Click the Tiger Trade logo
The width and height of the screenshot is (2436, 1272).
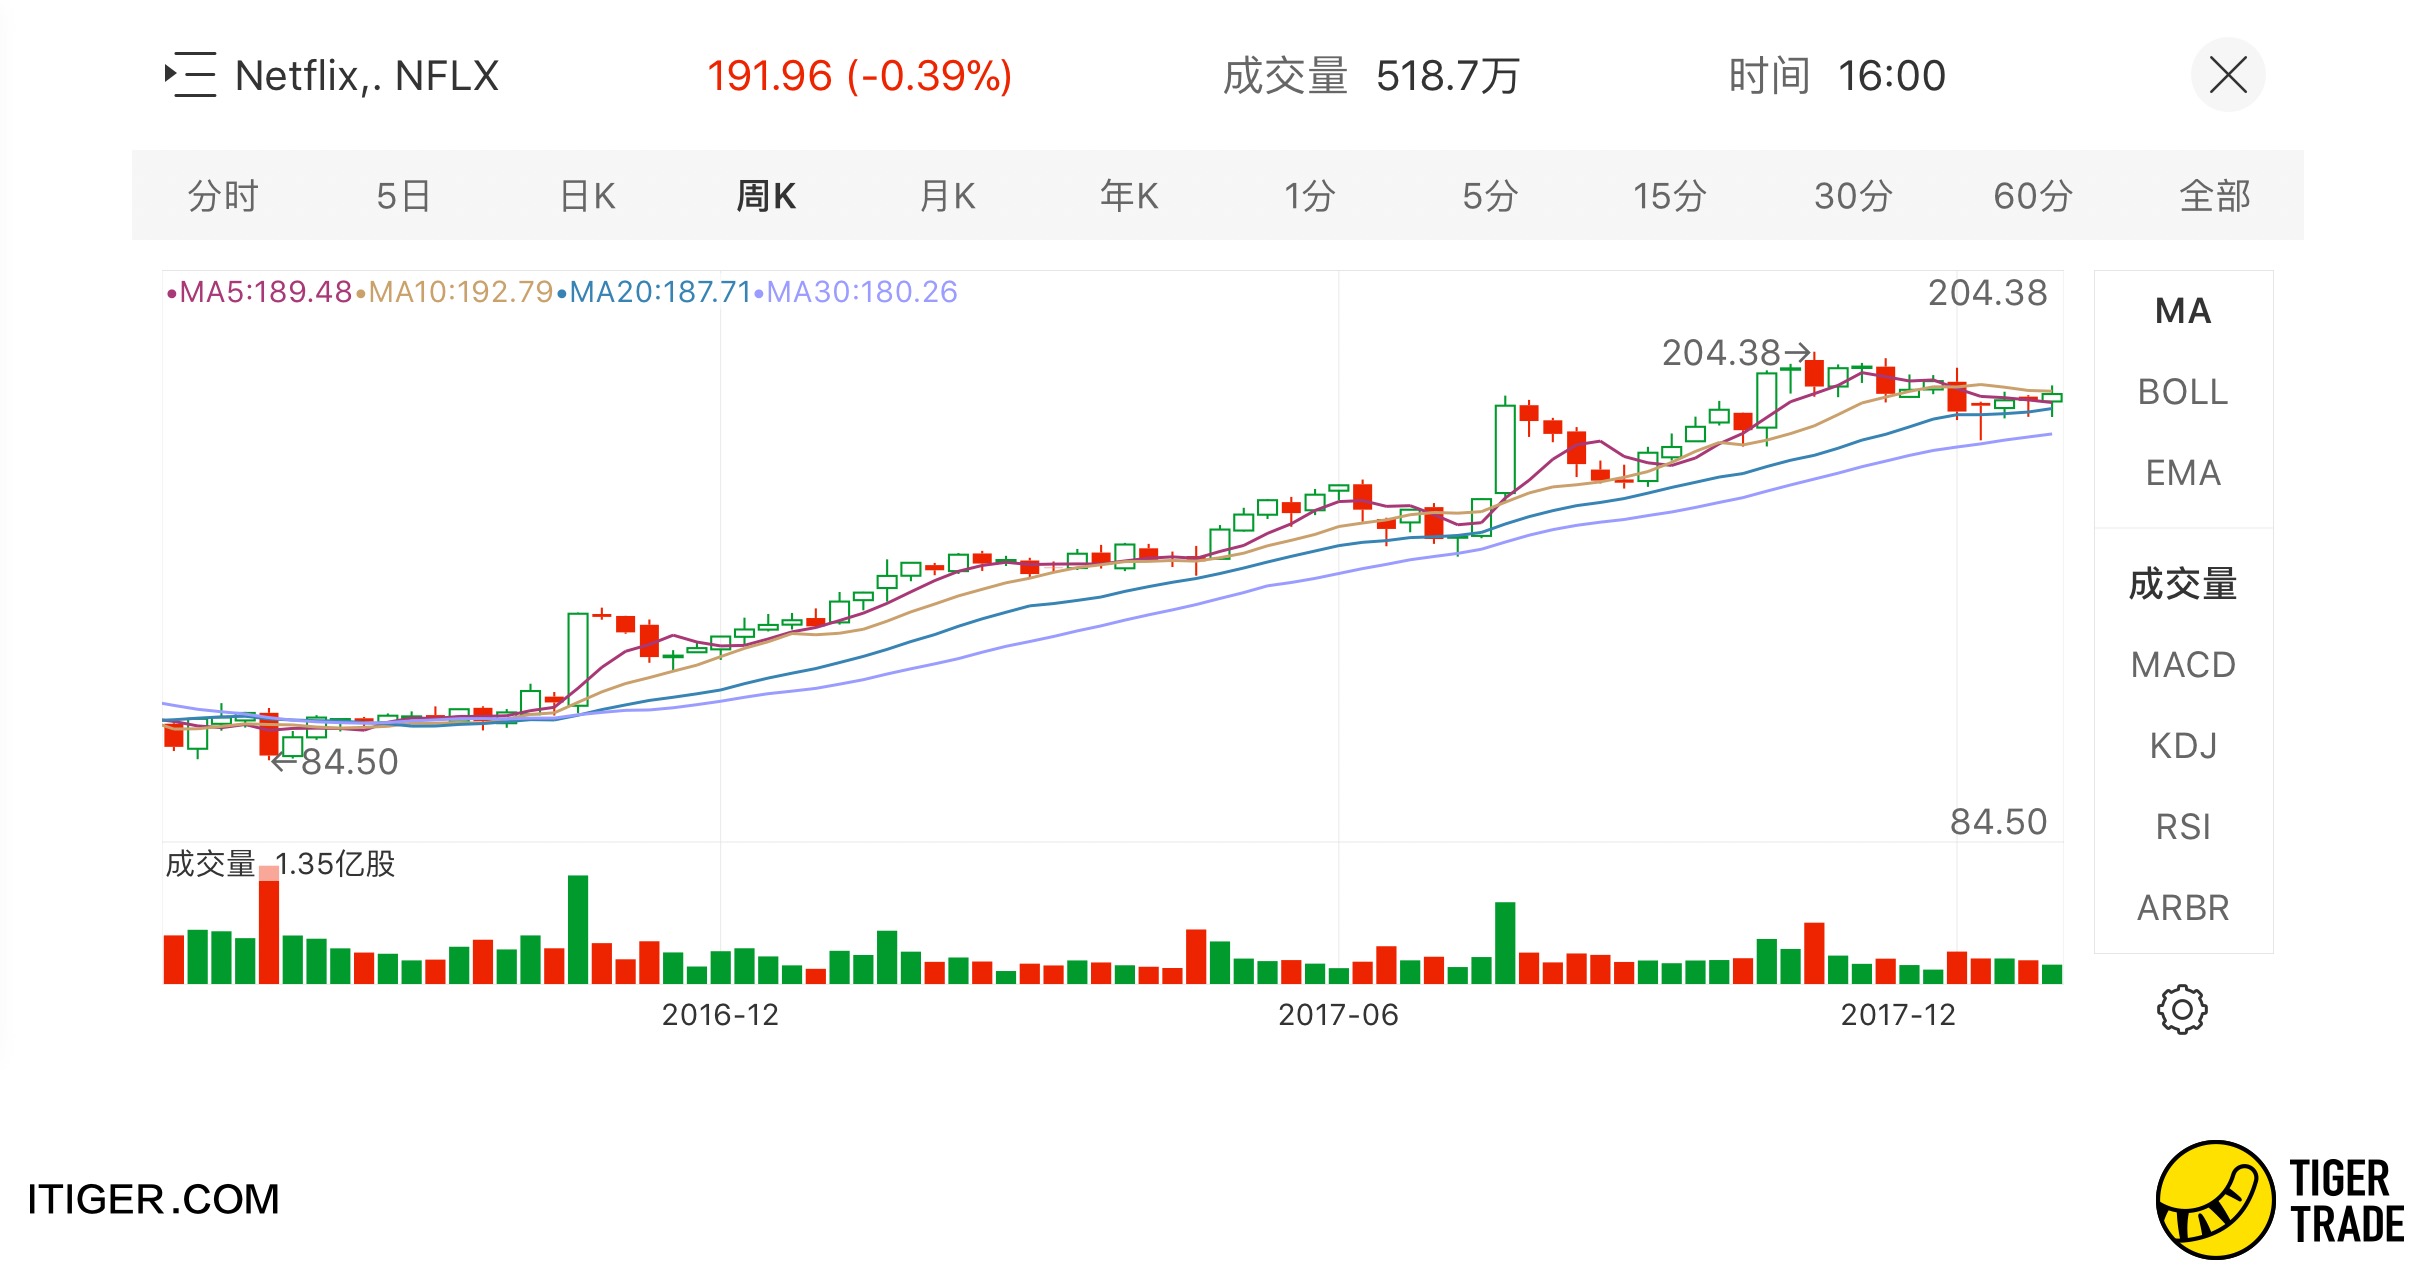[2280, 1200]
